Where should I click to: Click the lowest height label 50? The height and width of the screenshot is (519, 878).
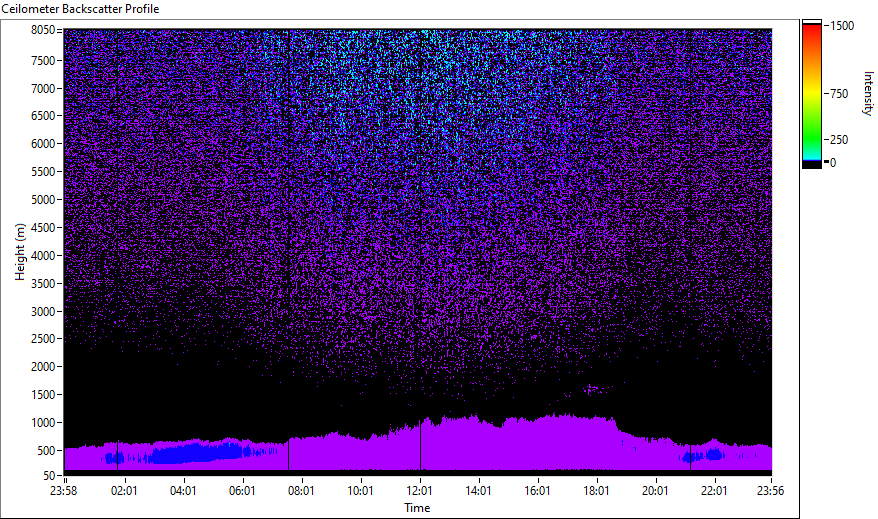tap(49, 476)
